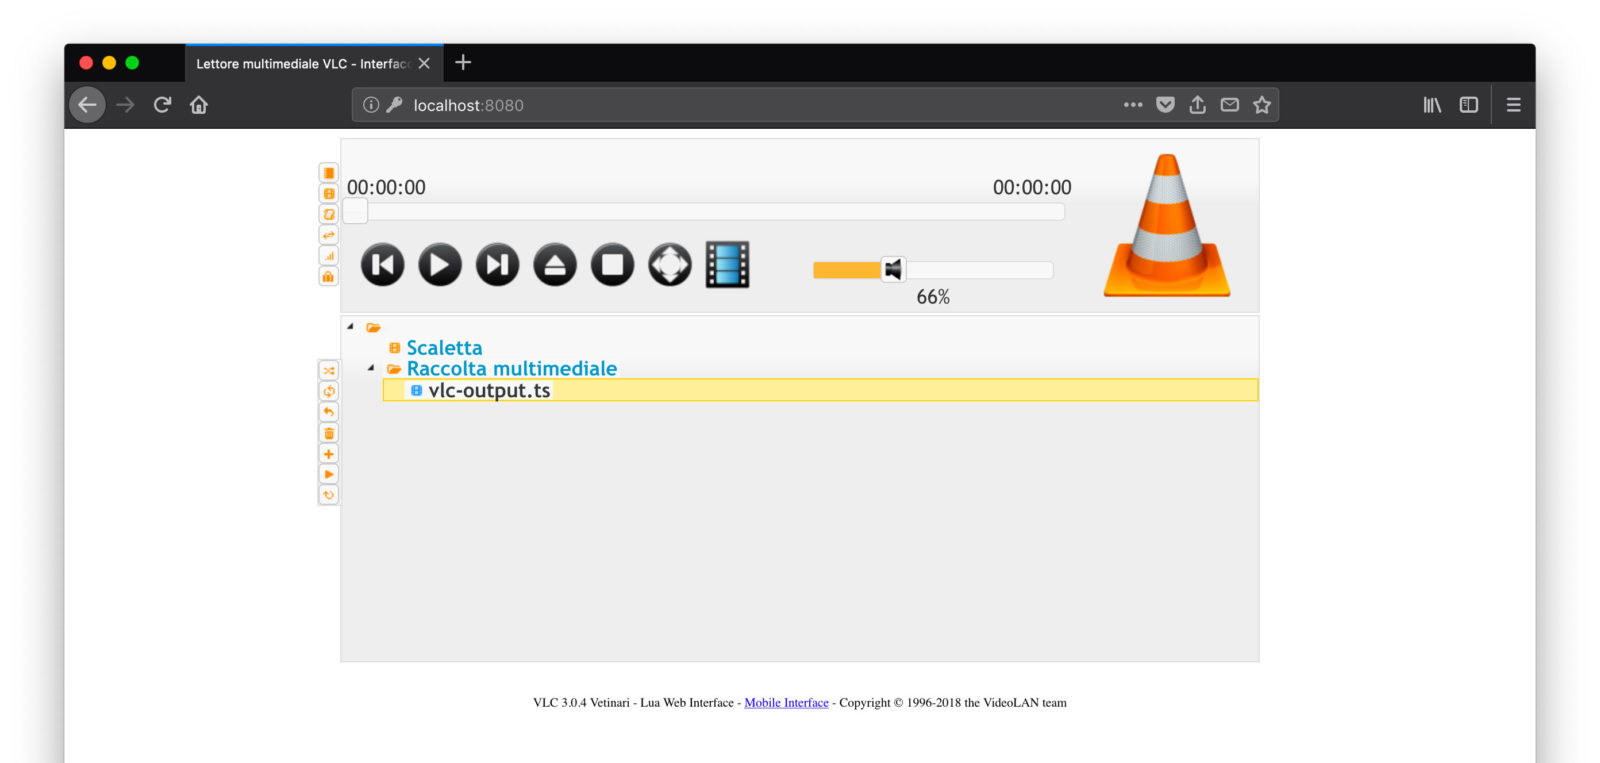
Task: Skip to the next track
Action: [x=497, y=265]
